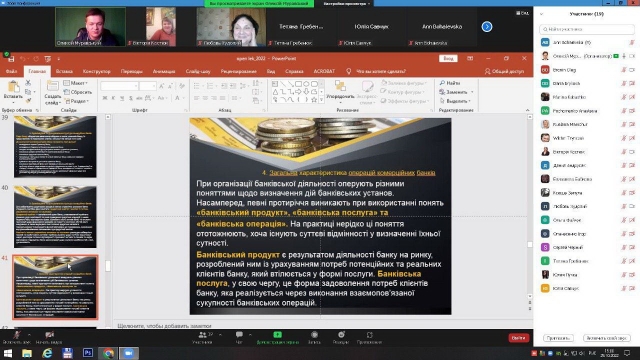Align text right in Абзац group
The height and width of the screenshot is (360, 640).
pos(214,98)
